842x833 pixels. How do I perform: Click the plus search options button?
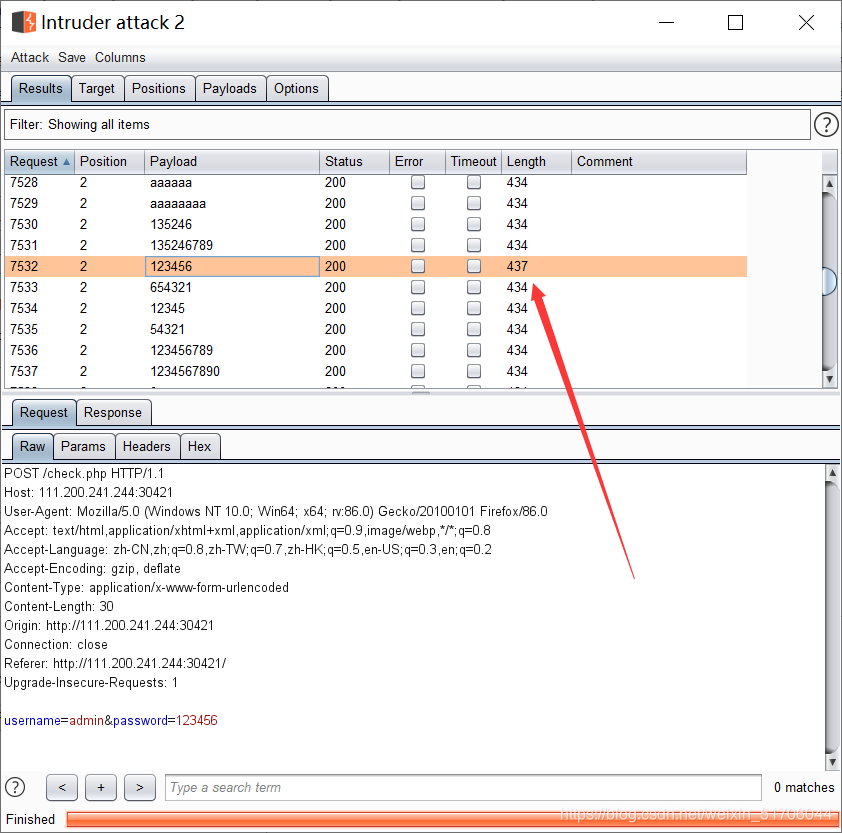tap(101, 787)
